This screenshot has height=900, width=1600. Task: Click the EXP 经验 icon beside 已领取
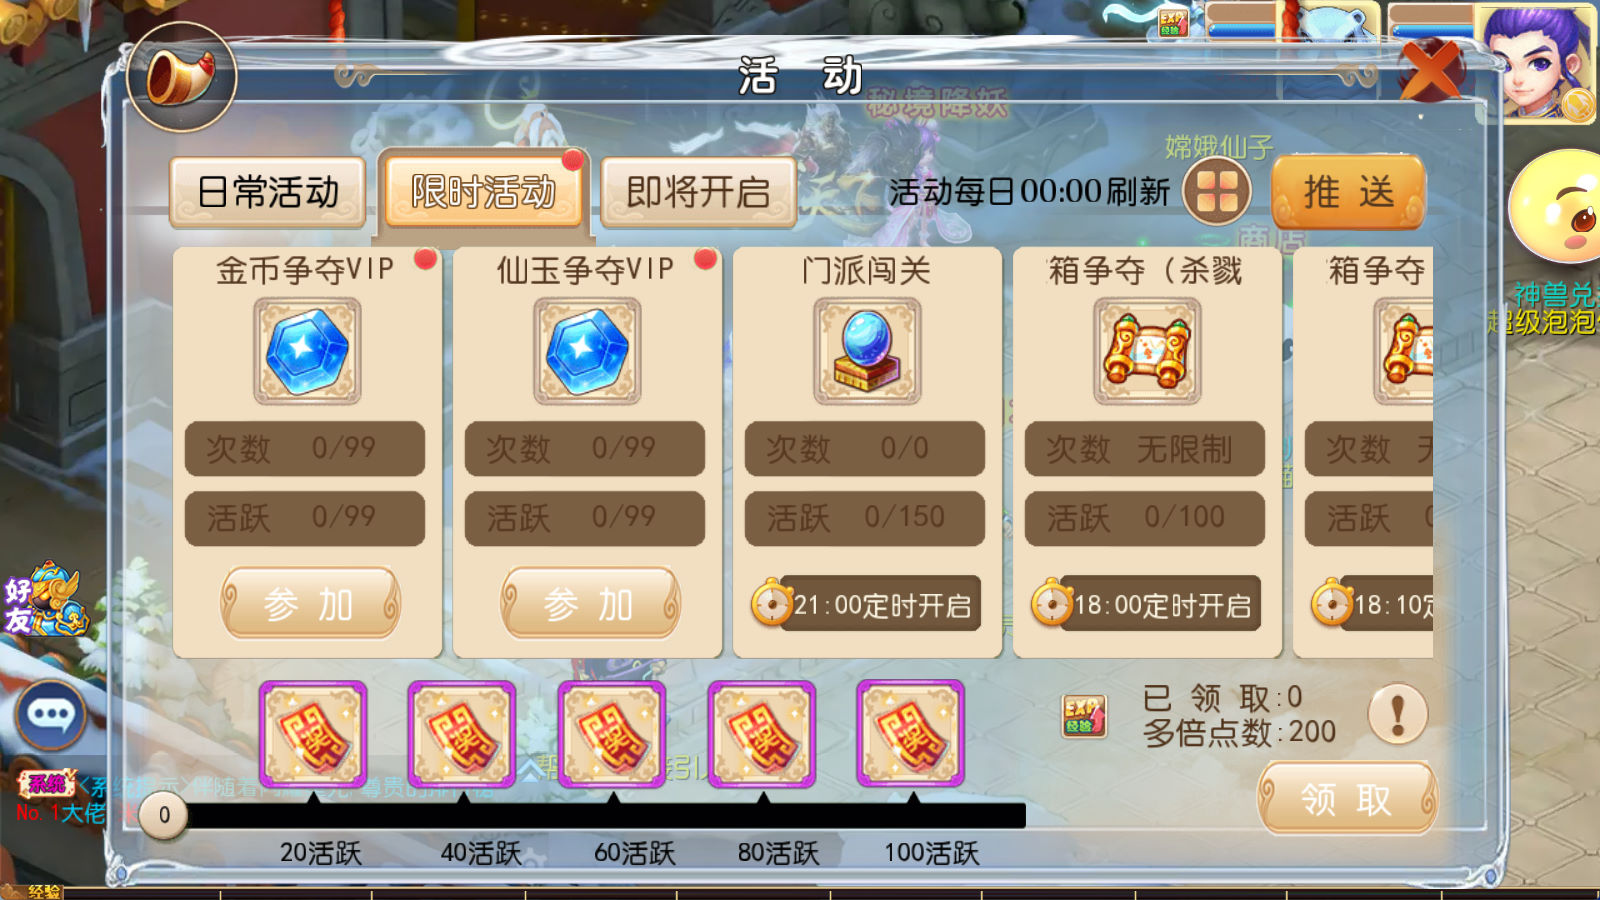click(x=1084, y=716)
